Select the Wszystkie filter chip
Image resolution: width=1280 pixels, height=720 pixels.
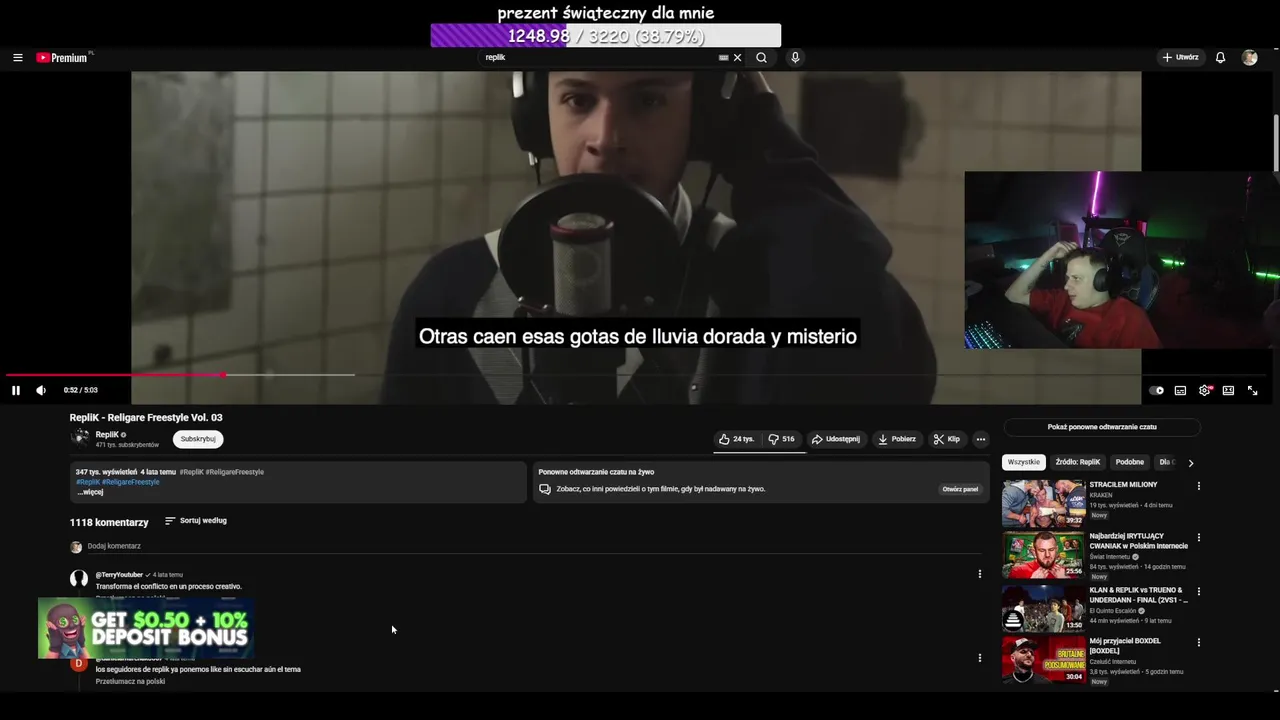(1024, 462)
